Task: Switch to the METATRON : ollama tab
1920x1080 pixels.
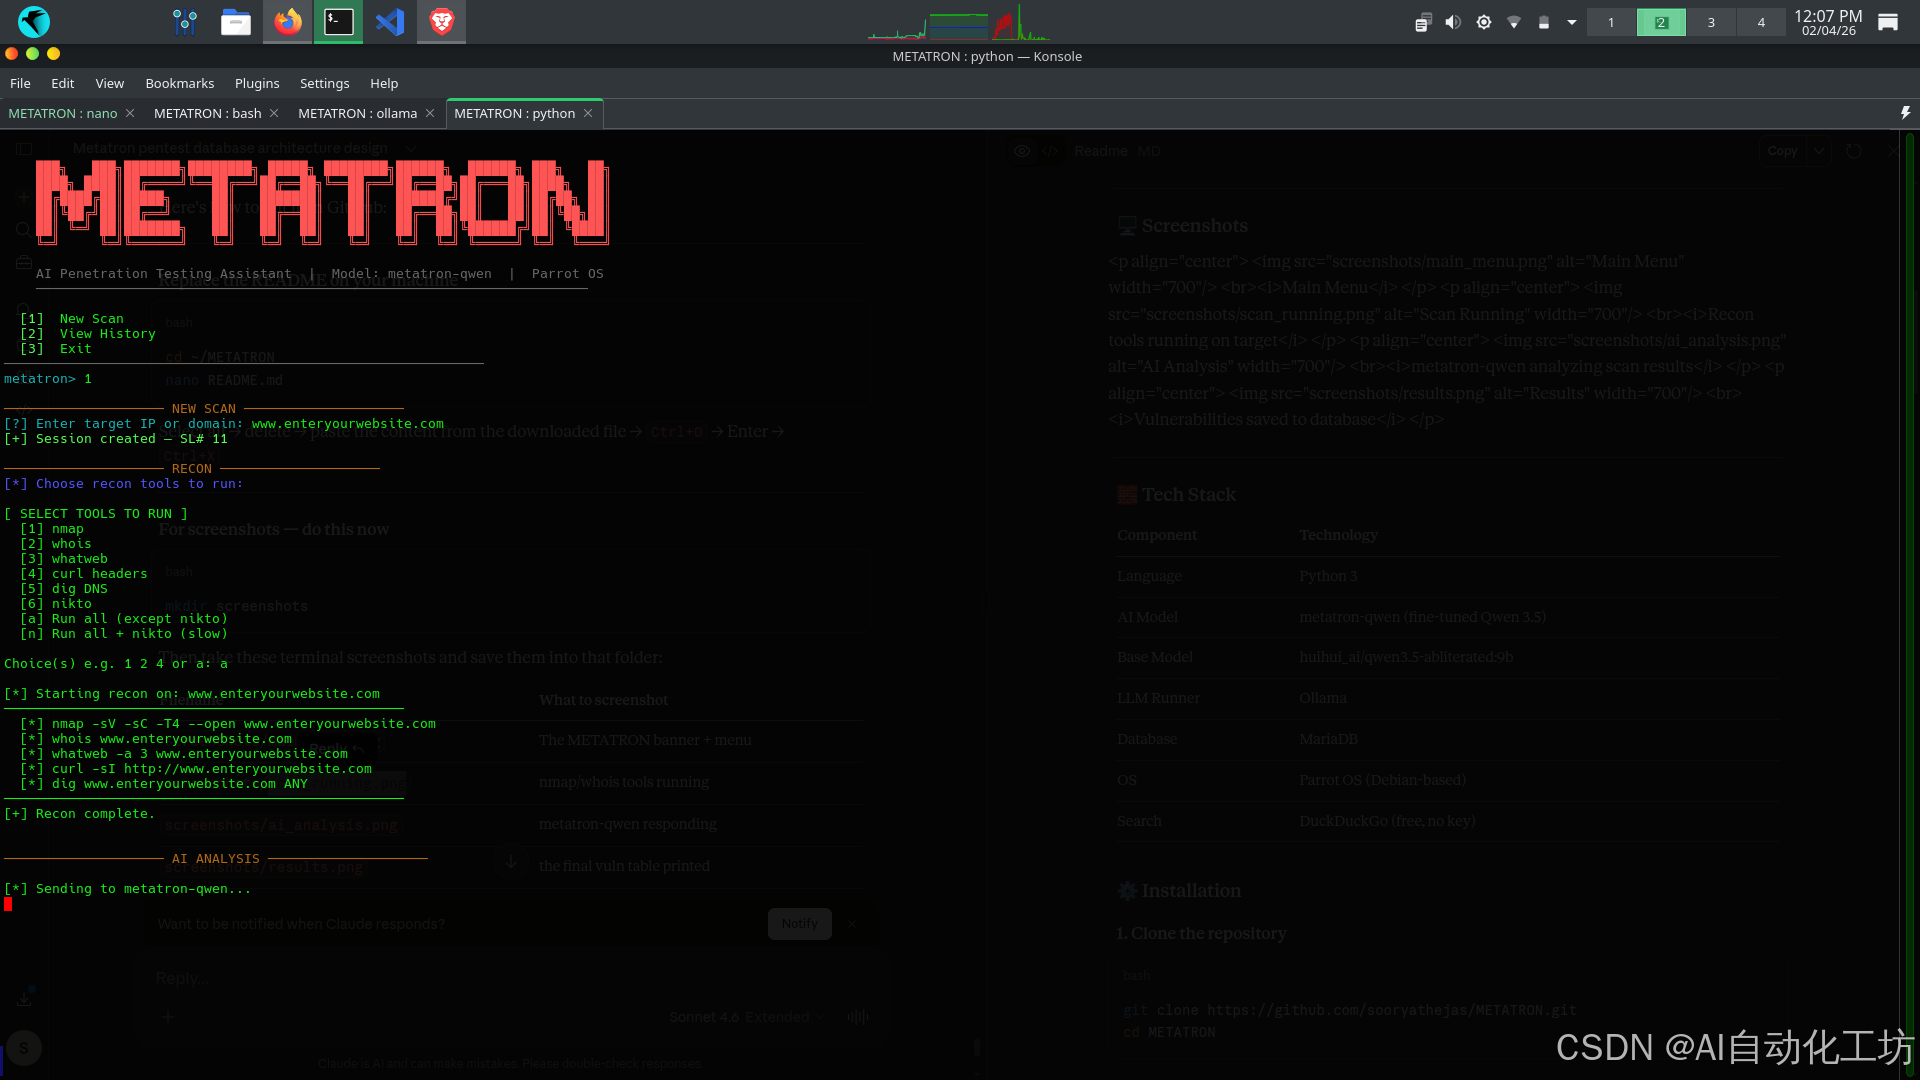Action: pyautogui.click(x=357, y=113)
